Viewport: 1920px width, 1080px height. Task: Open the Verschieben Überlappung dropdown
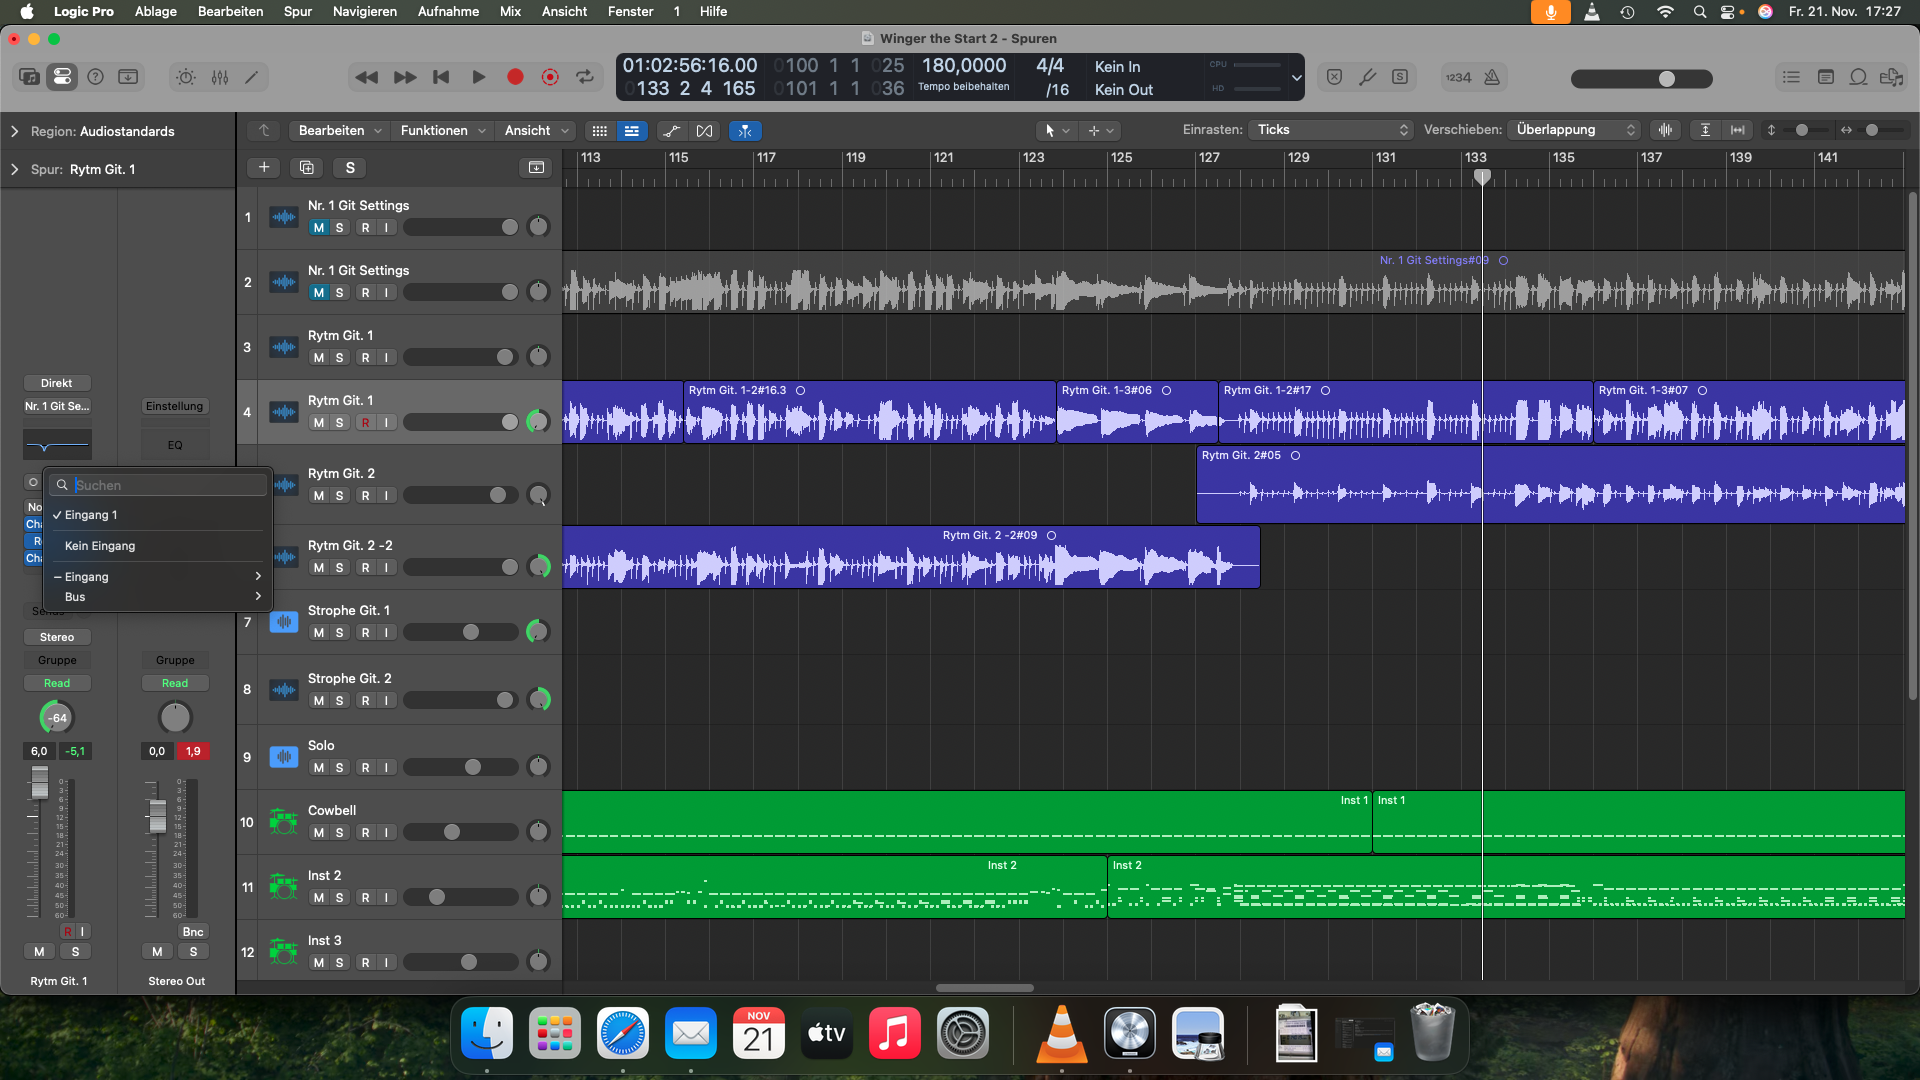[x=1576, y=130]
